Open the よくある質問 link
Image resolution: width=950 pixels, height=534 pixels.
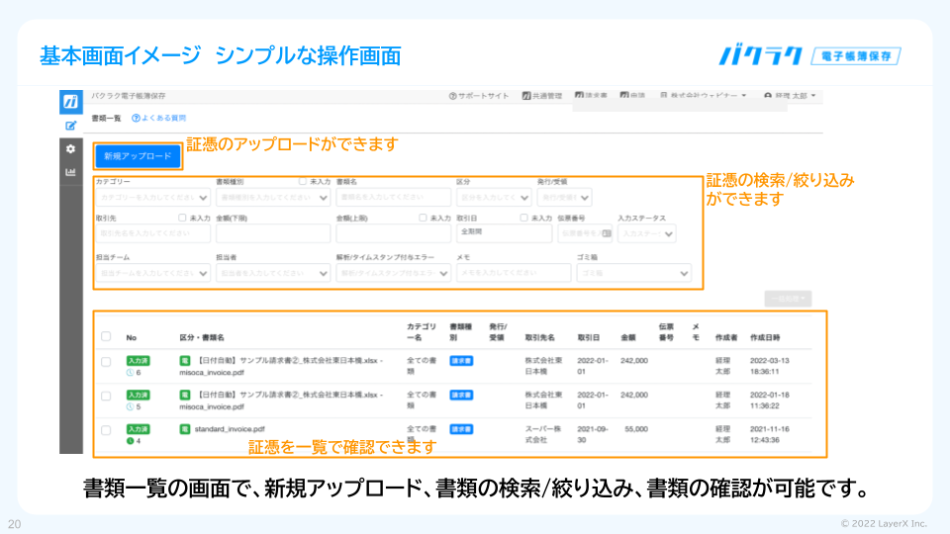click(x=159, y=118)
